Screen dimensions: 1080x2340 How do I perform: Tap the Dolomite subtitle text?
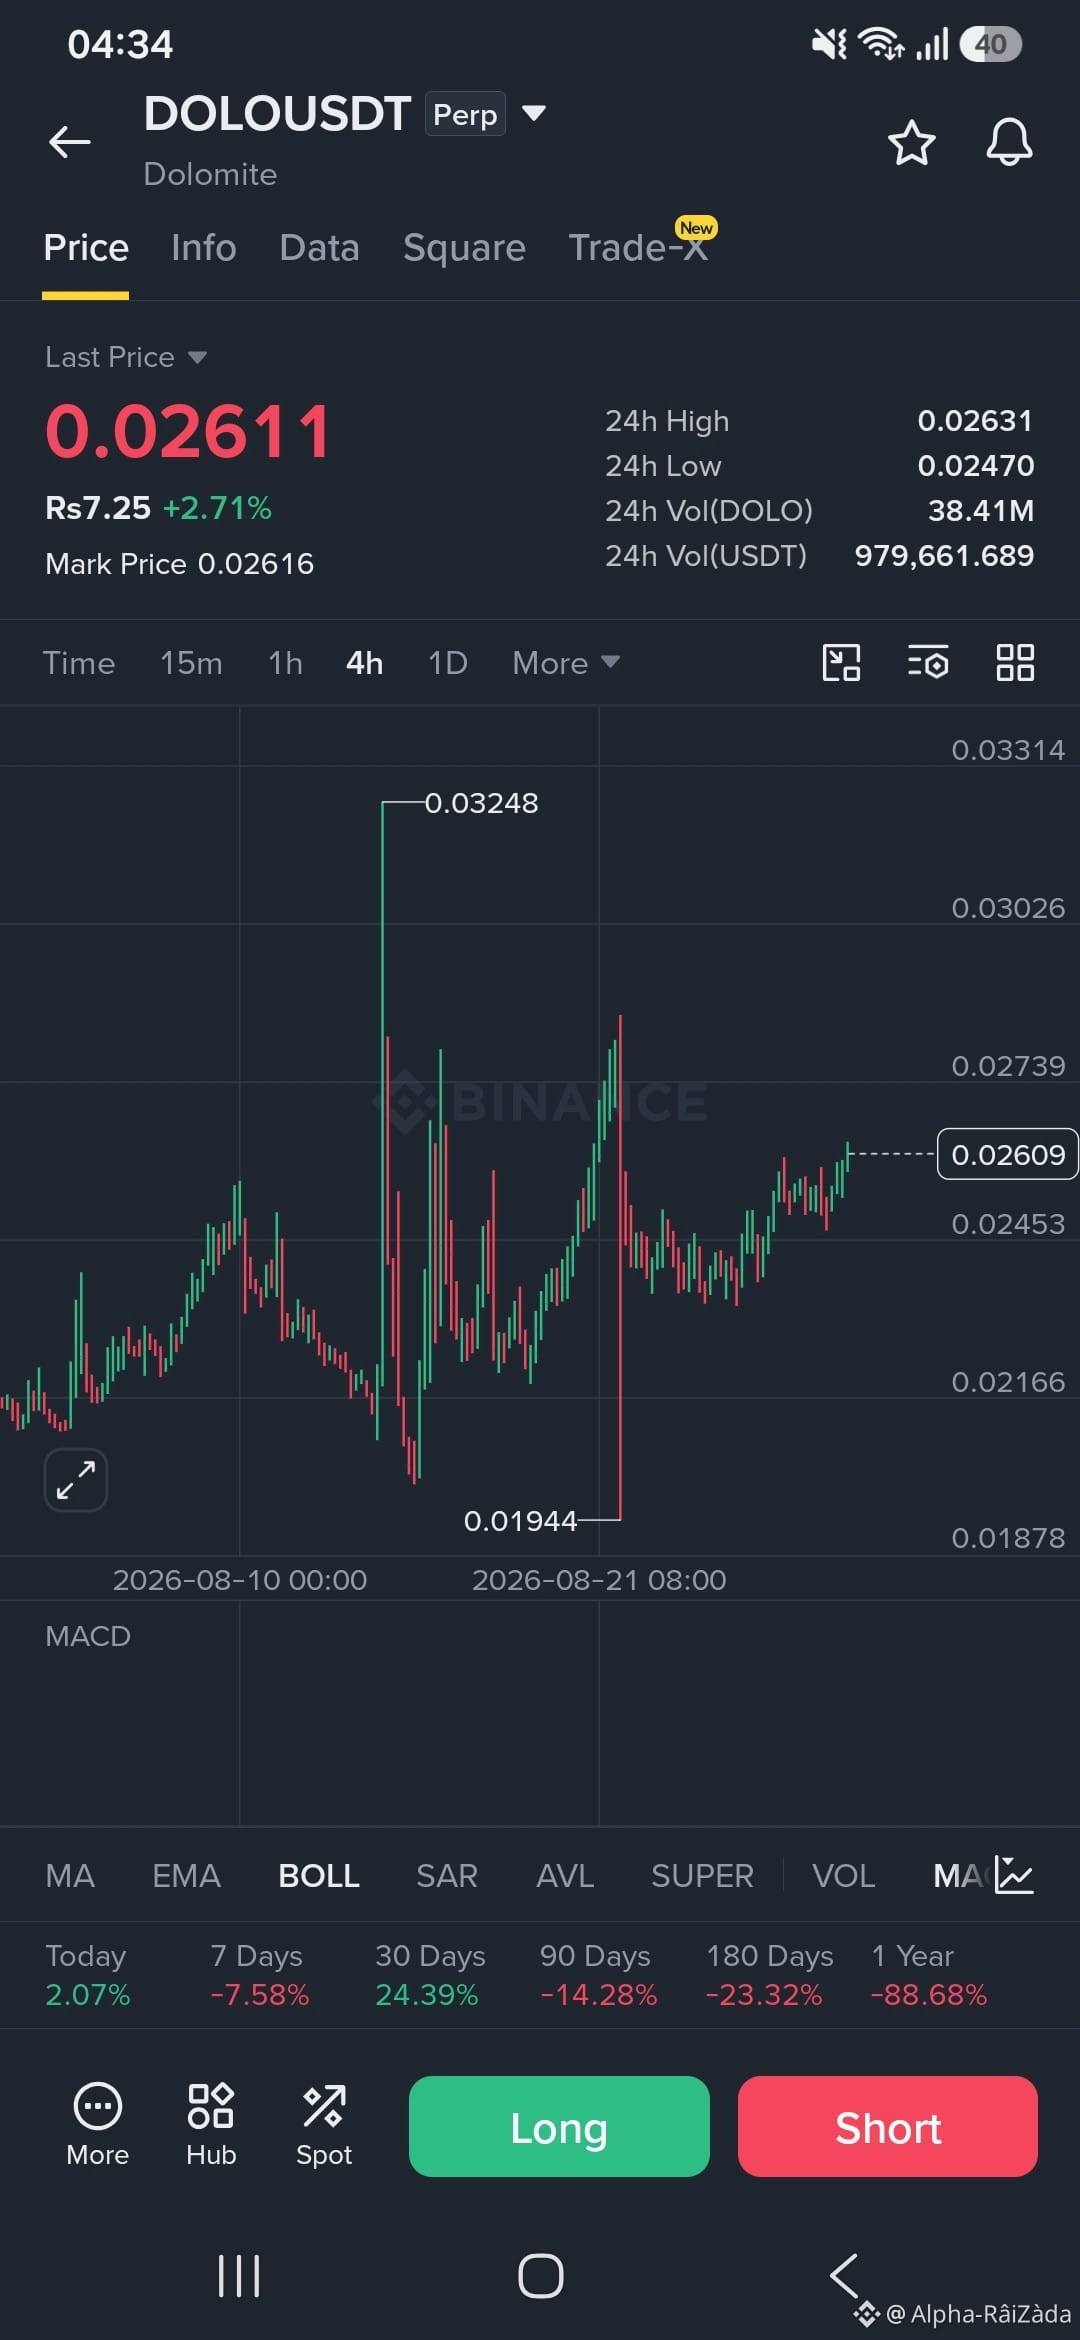click(x=210, y=174)
